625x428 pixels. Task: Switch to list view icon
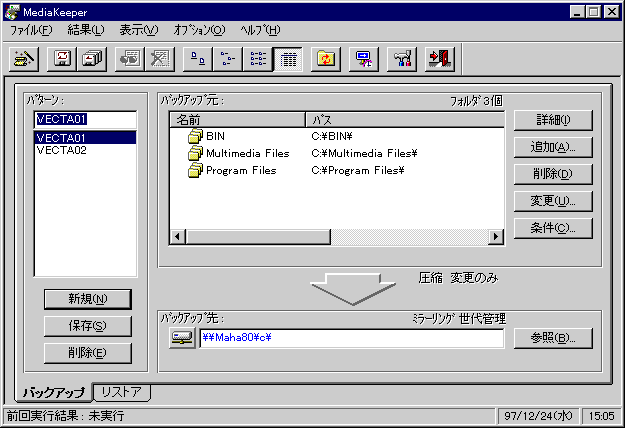point(258,59)
